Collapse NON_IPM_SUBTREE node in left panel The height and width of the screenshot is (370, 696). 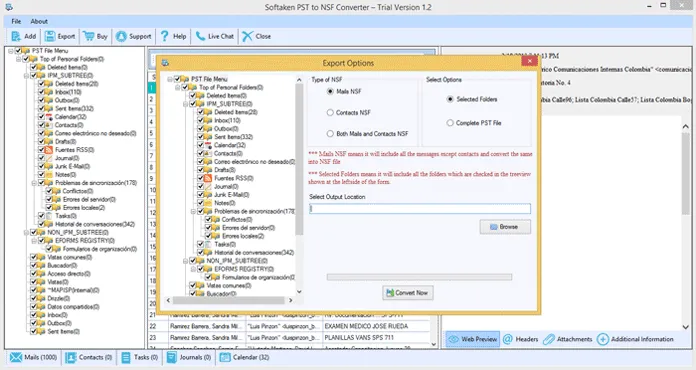point(26,232)
